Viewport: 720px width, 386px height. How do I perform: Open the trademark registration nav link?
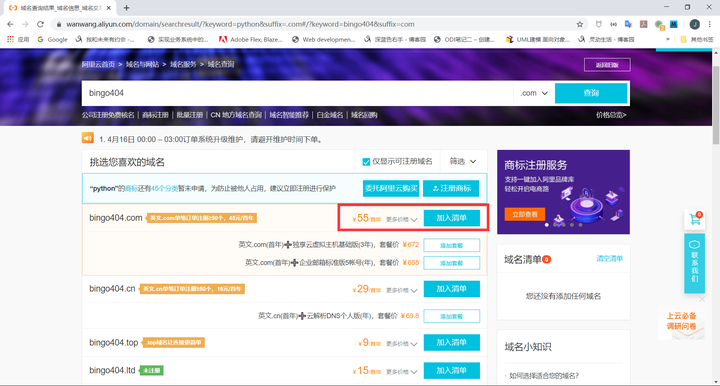click(155, 115)
